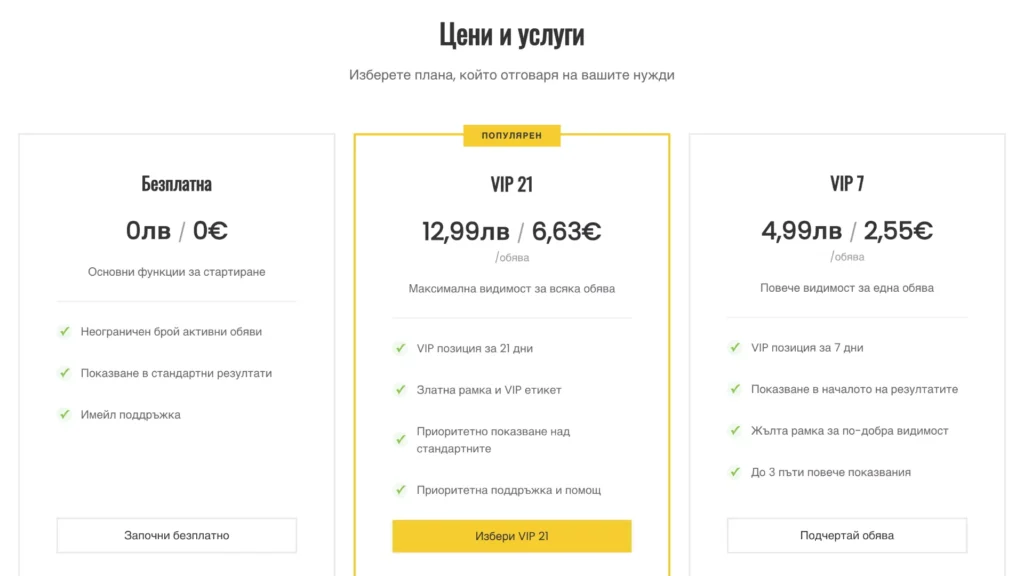Click the checkmark beside Жълта рамка за по-добра видимост
Image resolution: width=1024 pixels, height=576 pixels.
[x=735, y=431]
